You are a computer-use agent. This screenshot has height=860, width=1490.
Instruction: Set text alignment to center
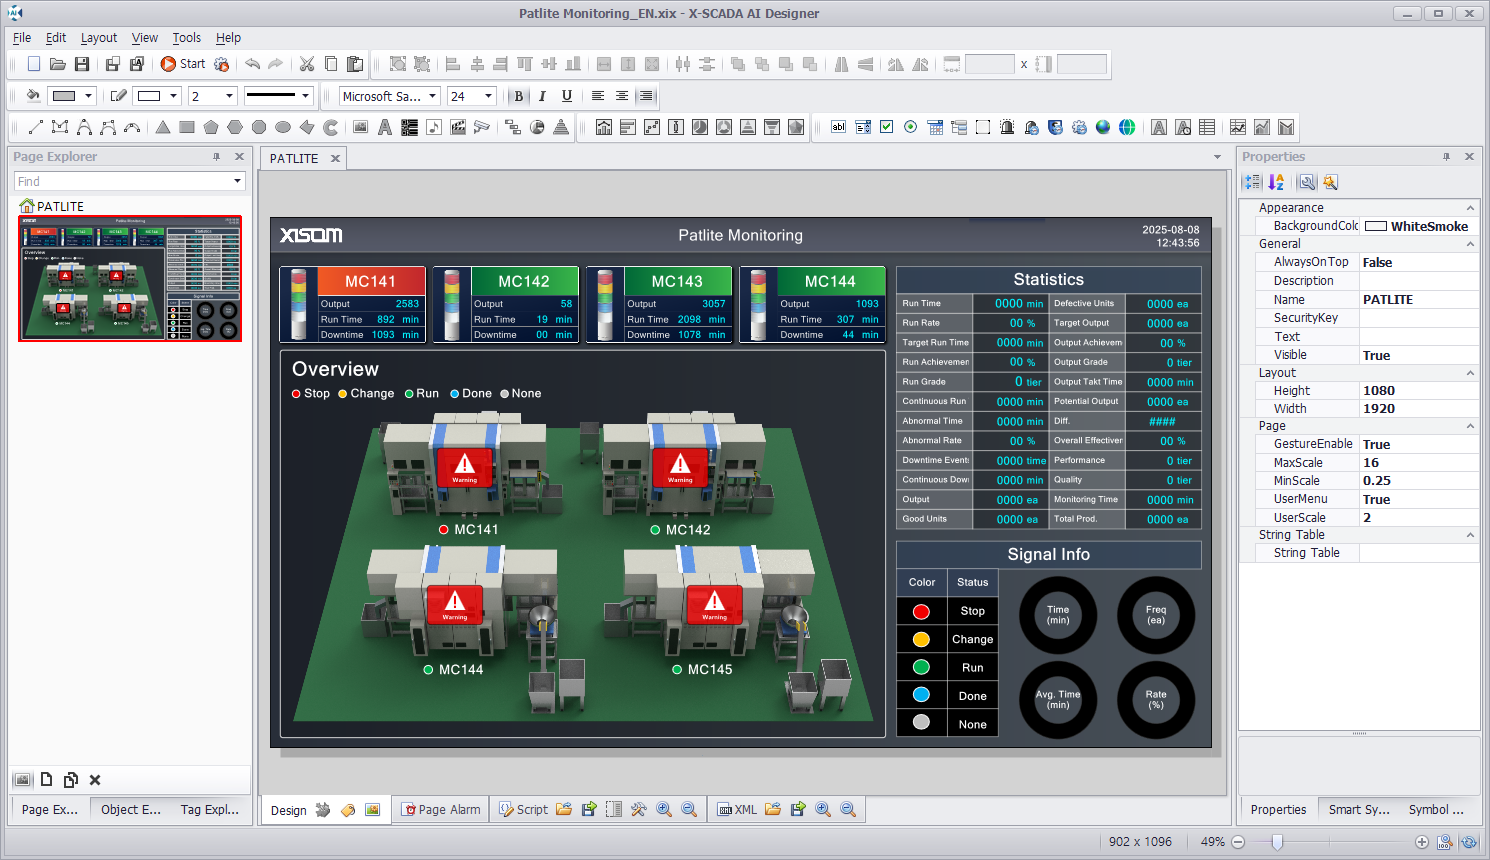click(622, 96)
